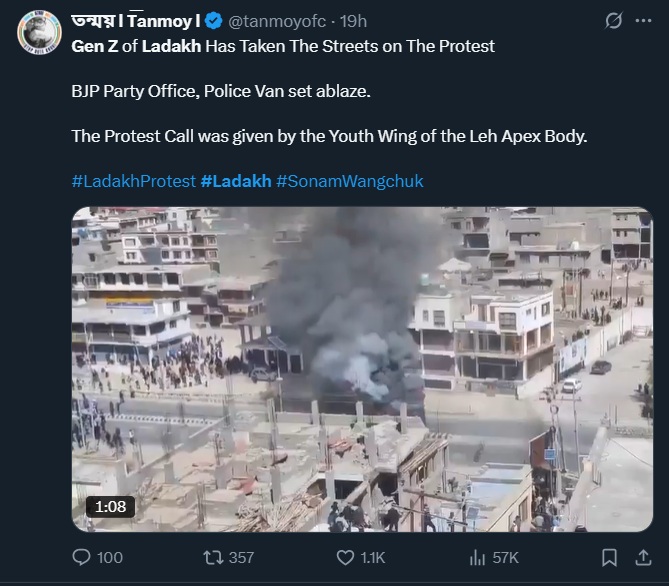Click the 19h timestamp

point(353,21)
